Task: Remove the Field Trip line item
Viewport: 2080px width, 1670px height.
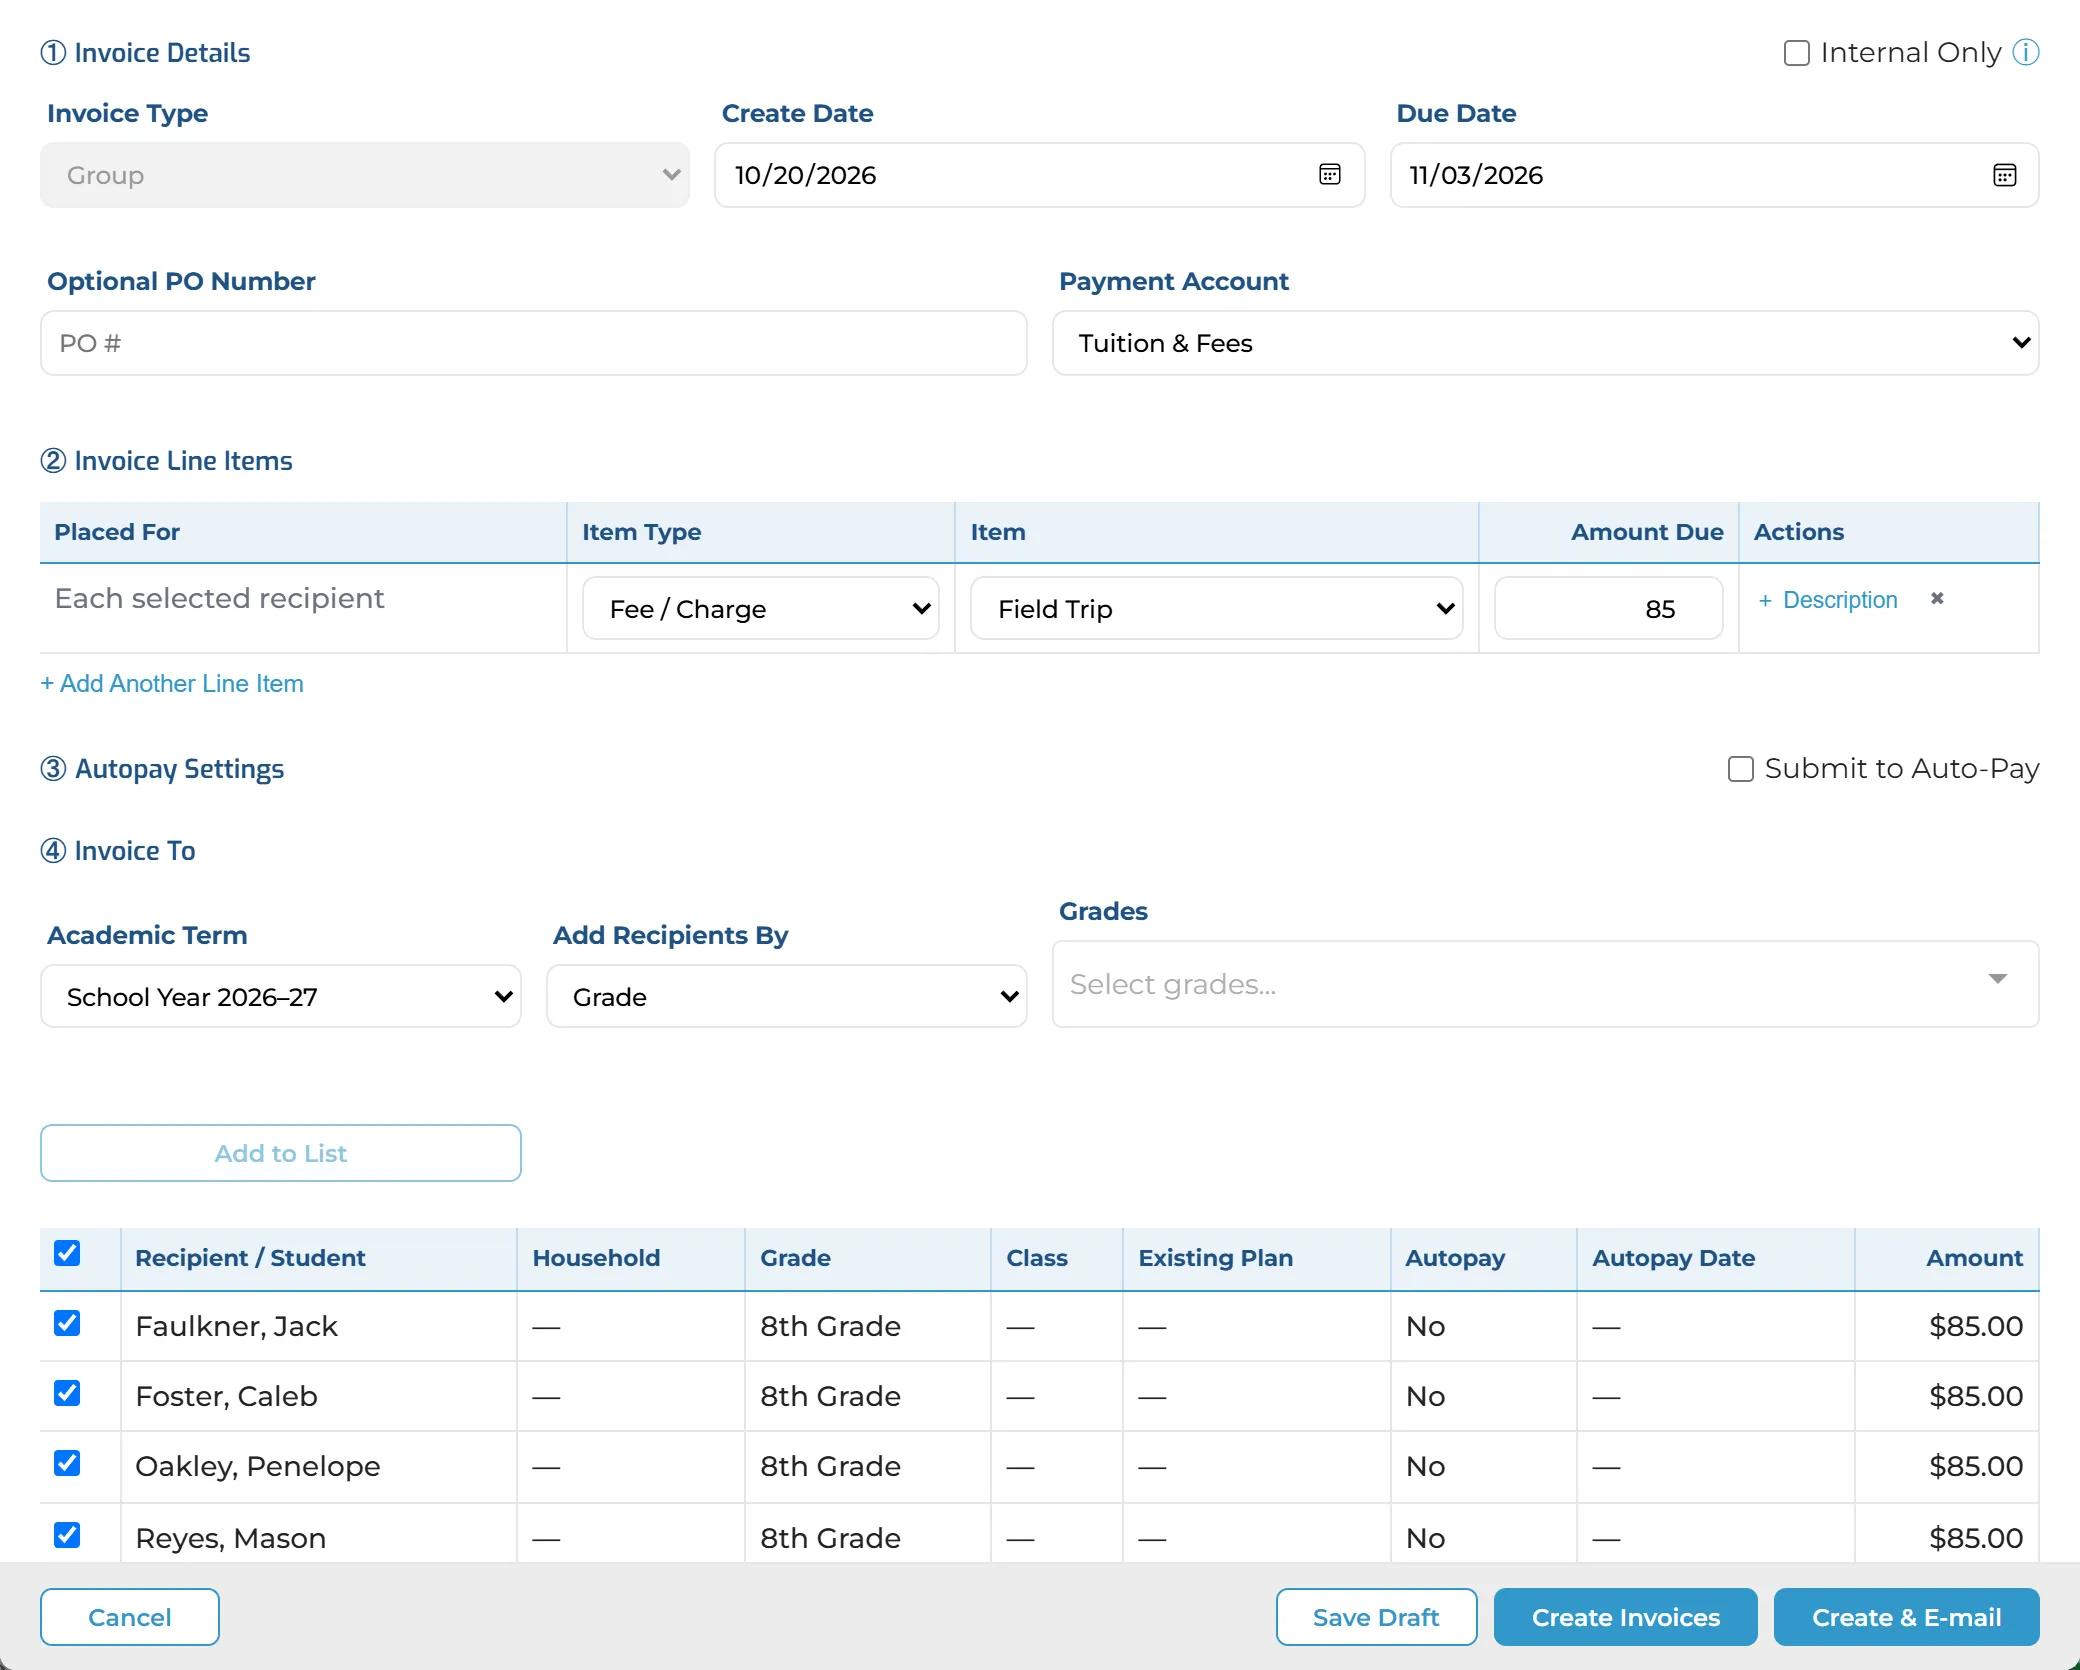Action: [x=1937, y=598]
